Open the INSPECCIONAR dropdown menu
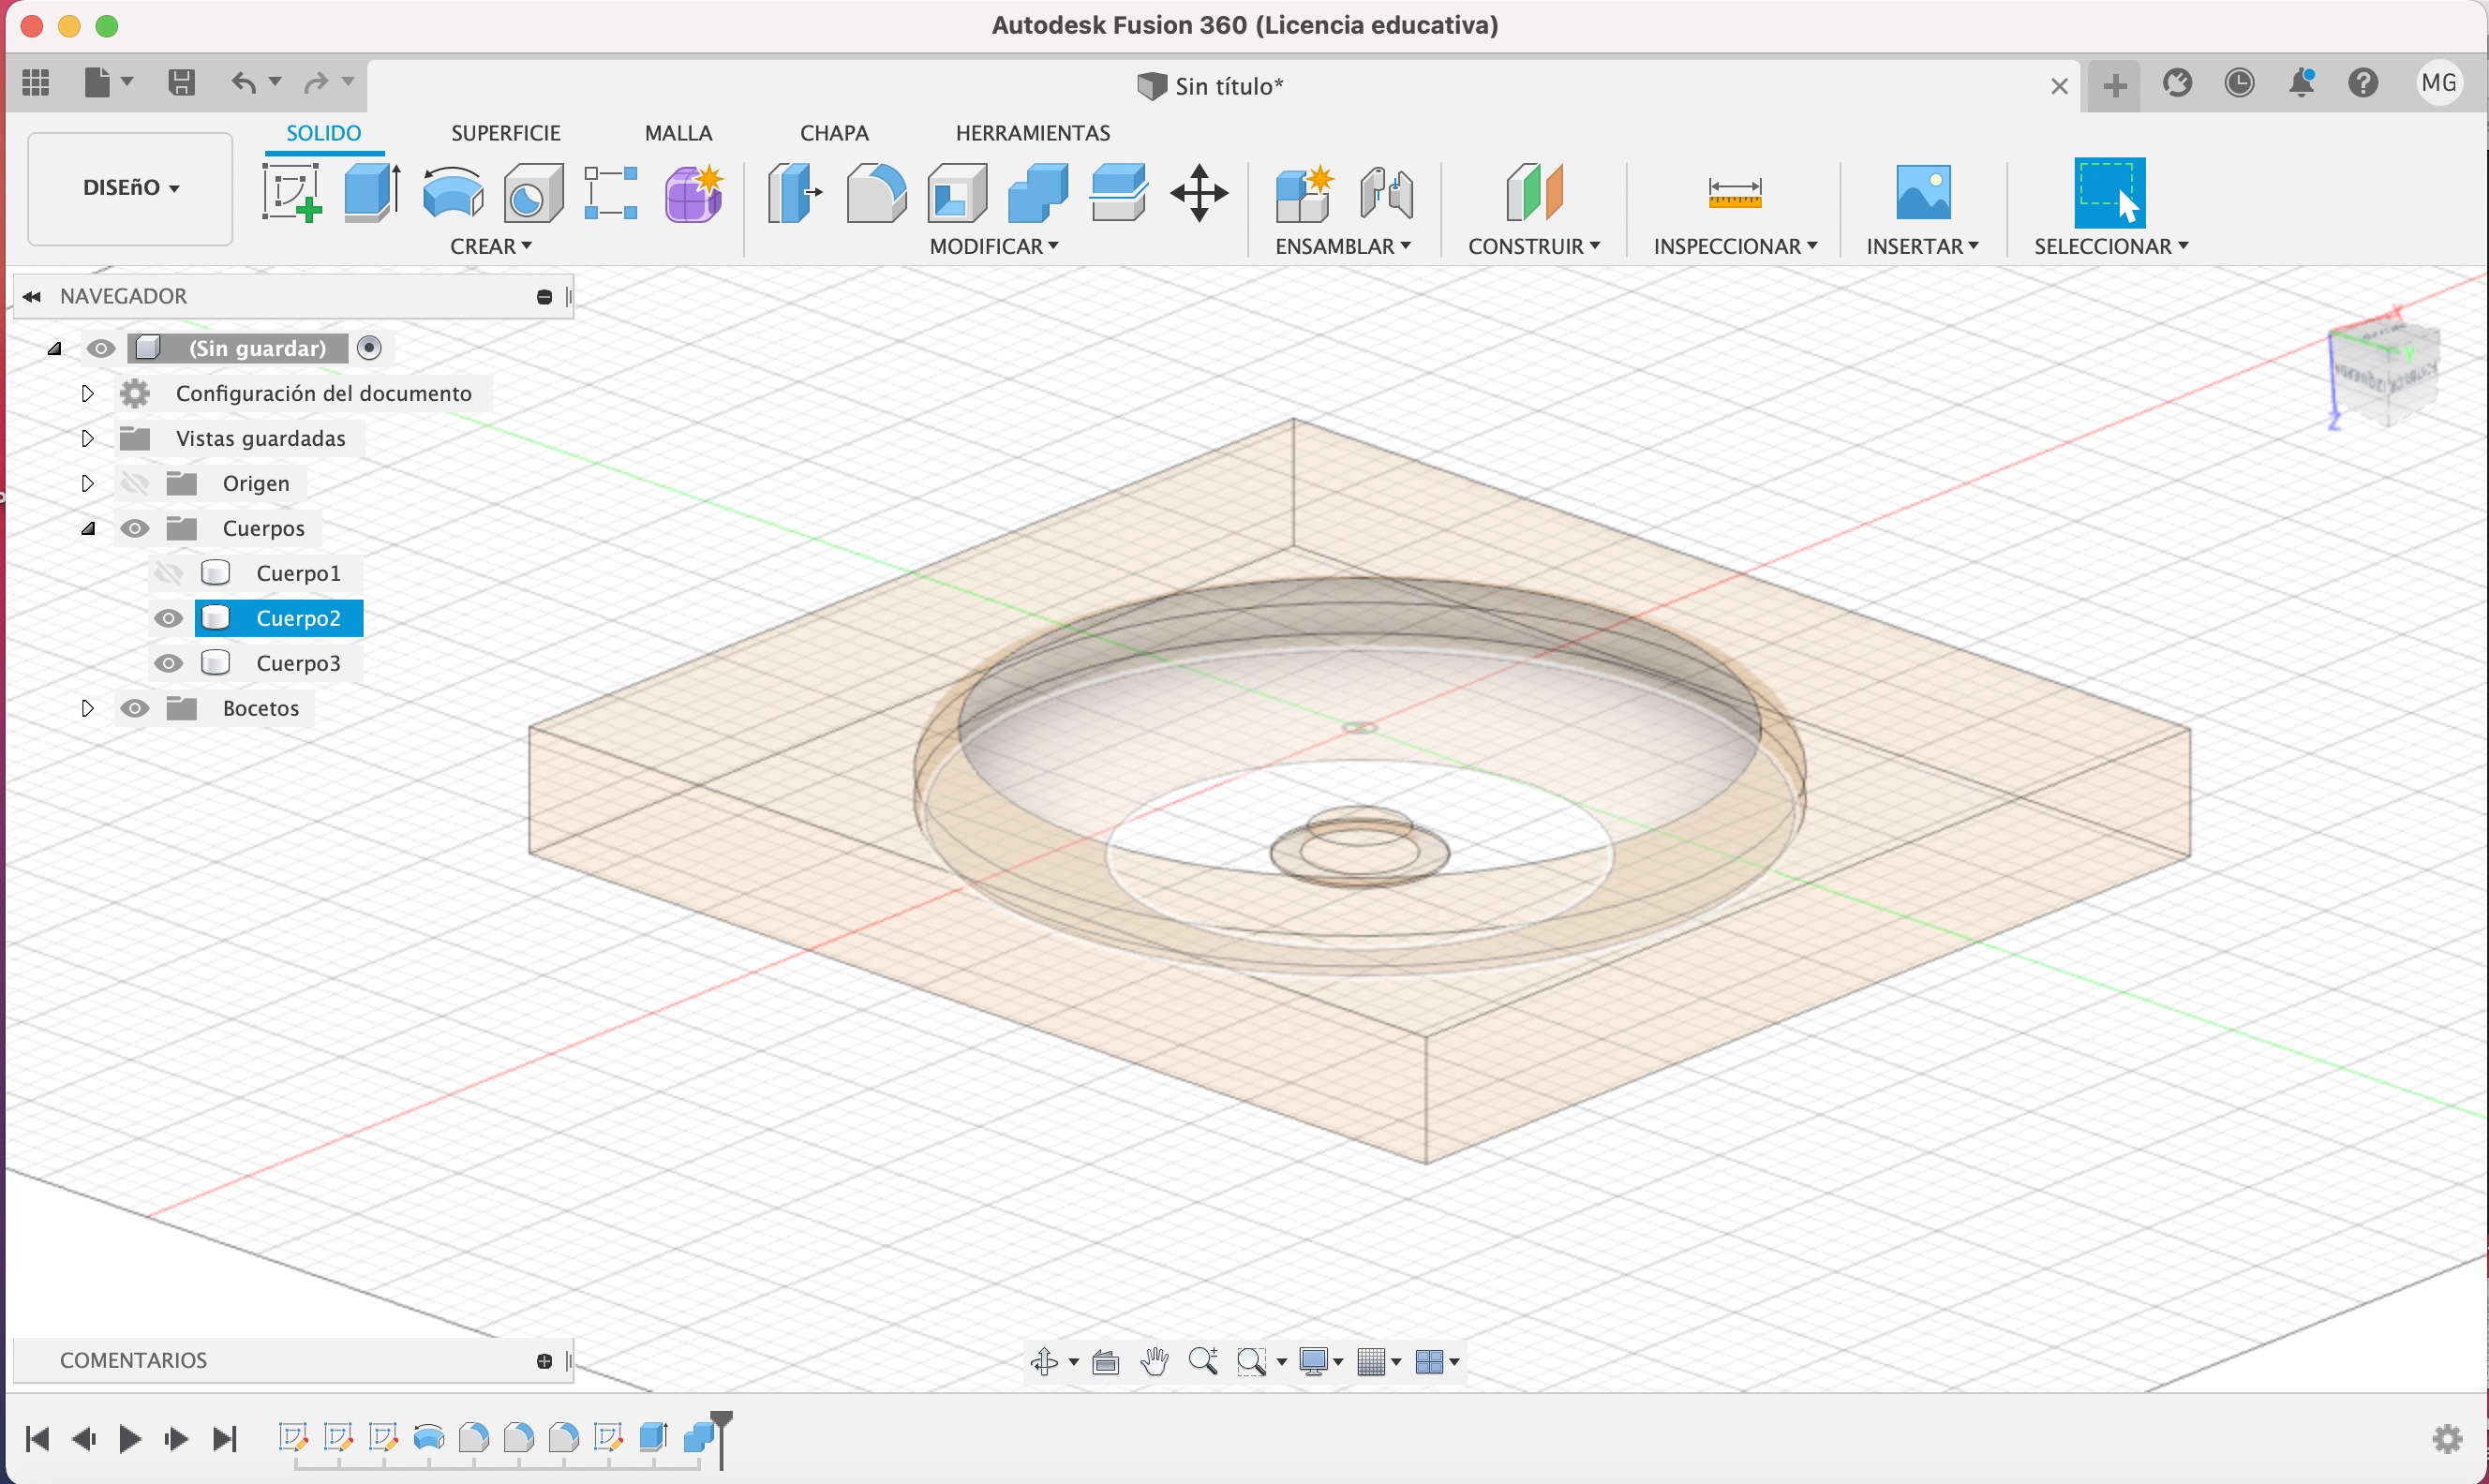 click(x=1735, y=246)
